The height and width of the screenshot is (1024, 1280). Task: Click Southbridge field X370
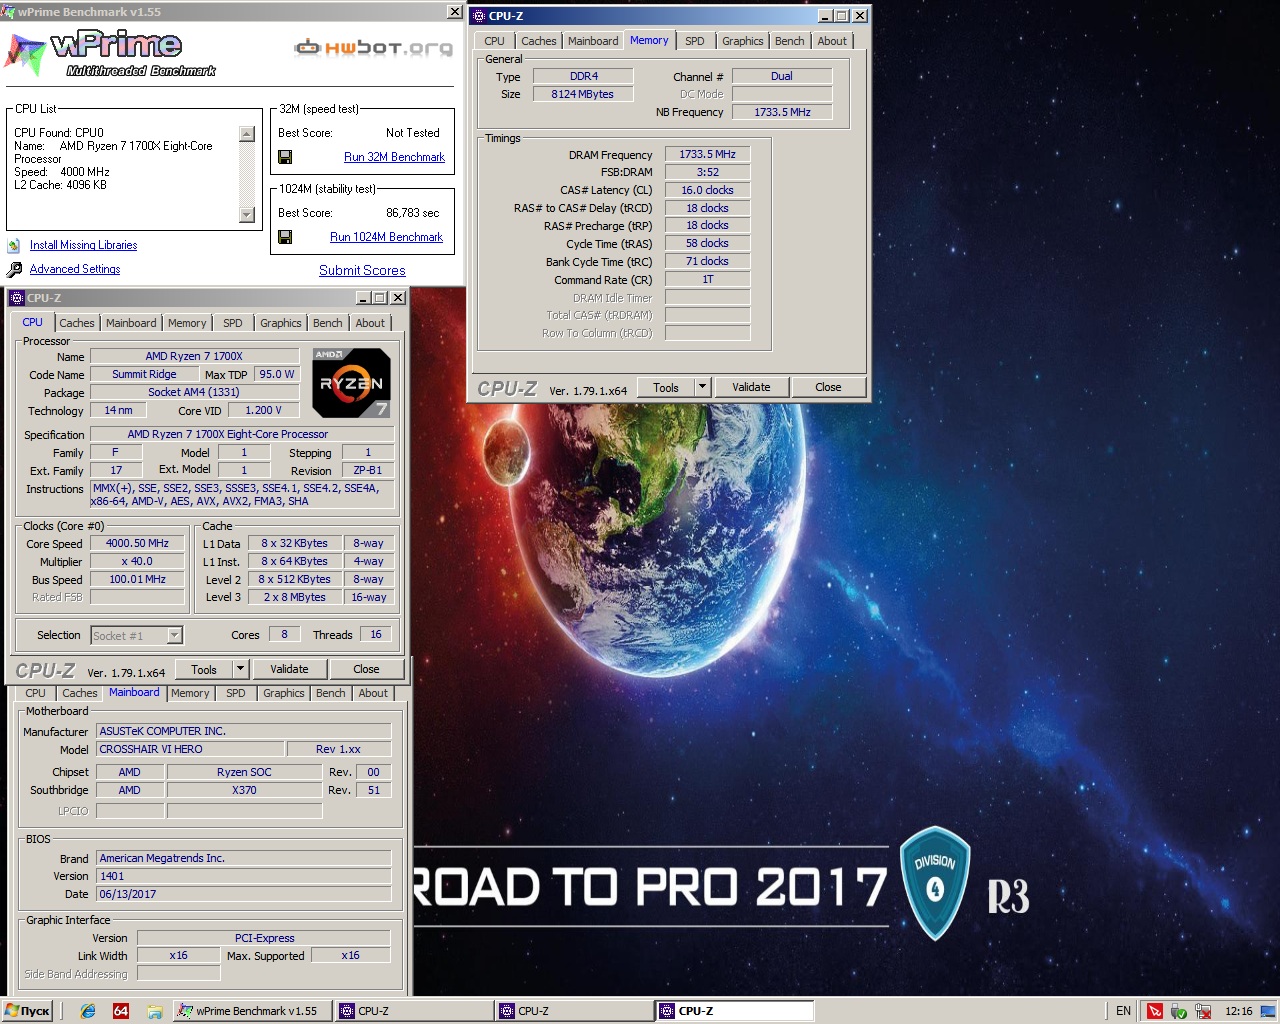point(244,790)
